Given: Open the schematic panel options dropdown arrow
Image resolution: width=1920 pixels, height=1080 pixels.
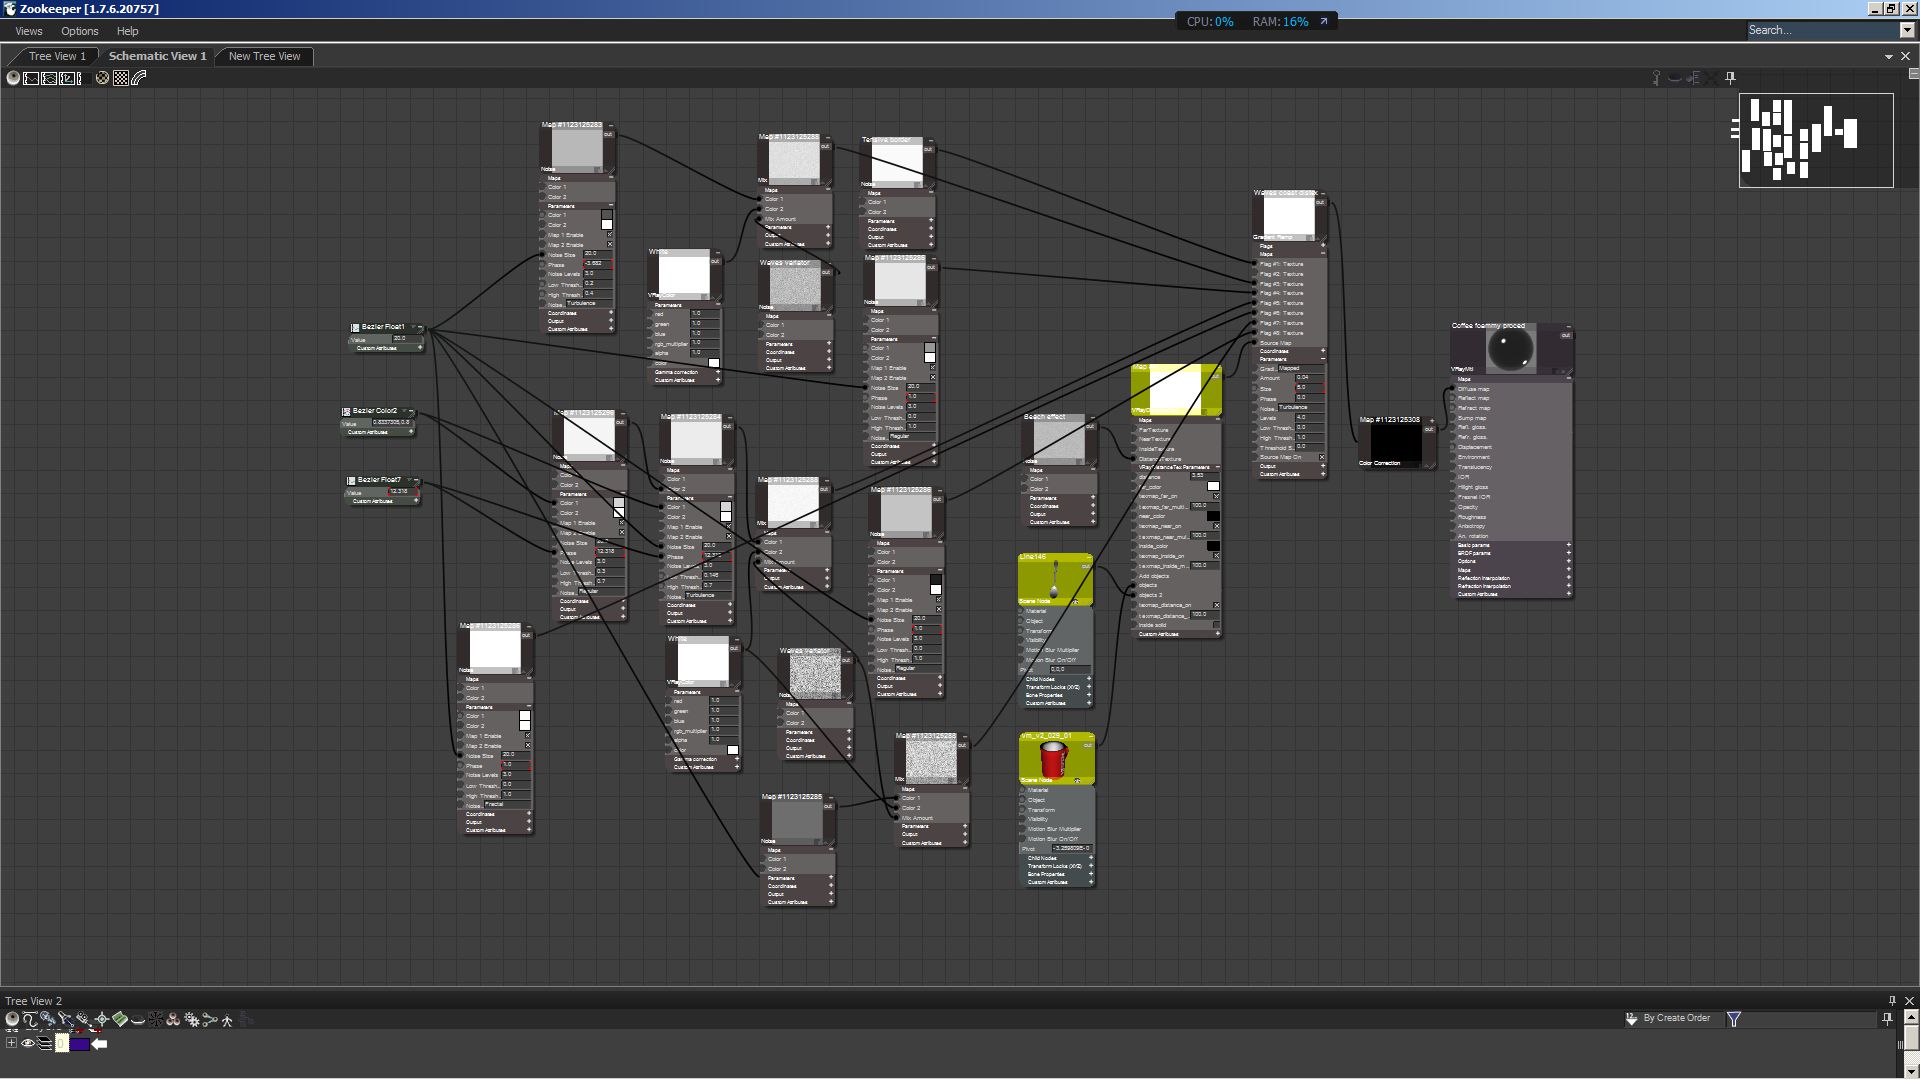Looking at the screenshot, I should click(1889, 56).
